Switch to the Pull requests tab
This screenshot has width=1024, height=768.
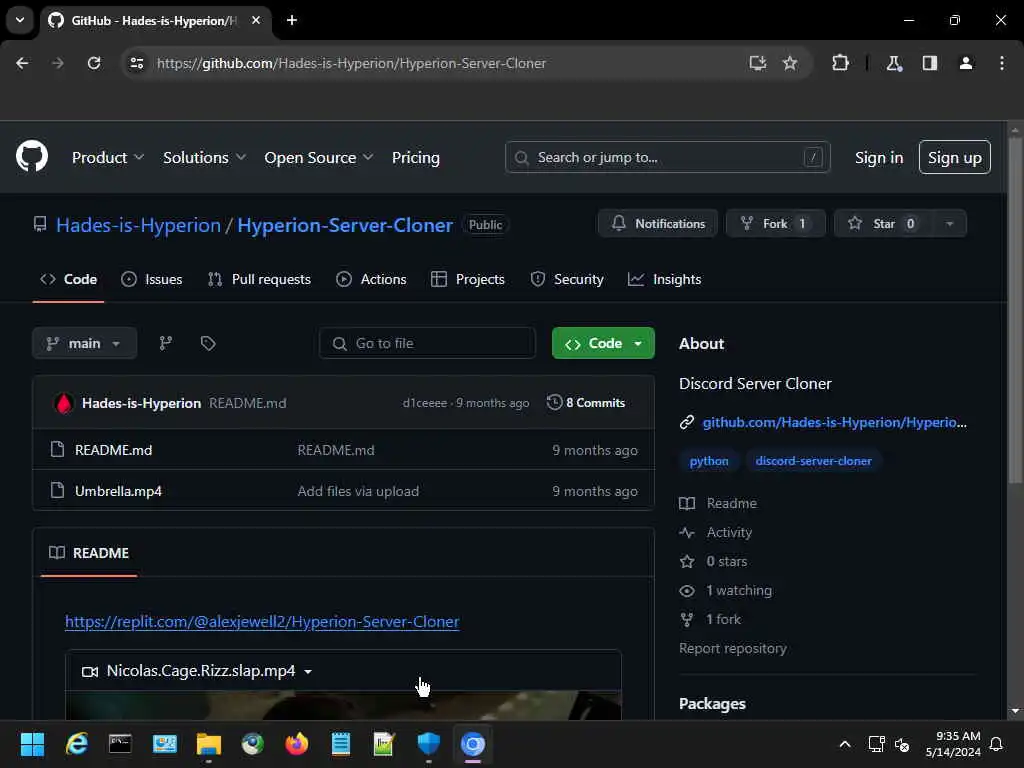[259, 279]
